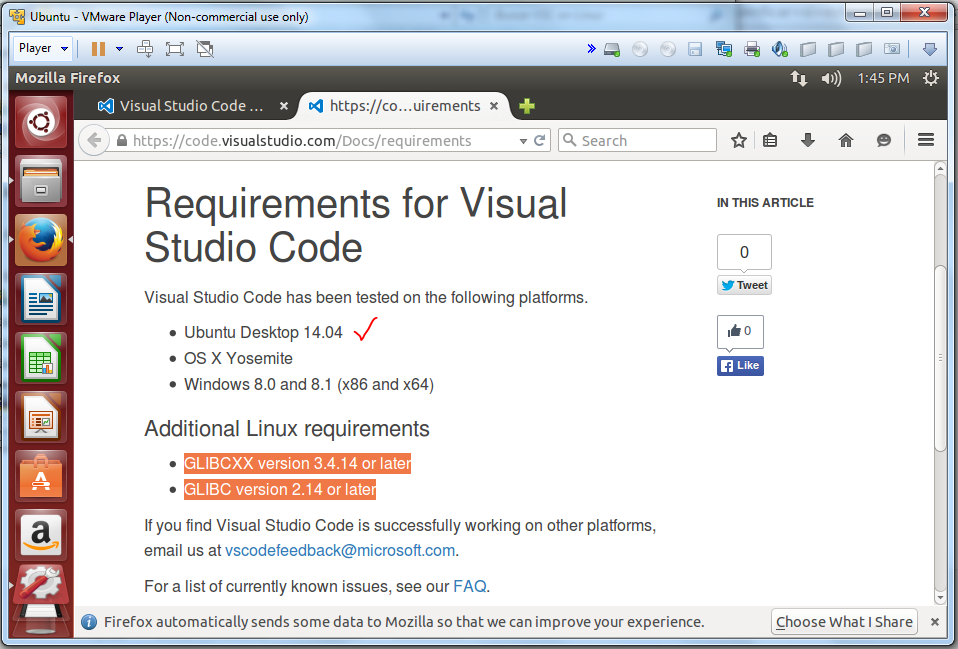Viewport: 958px width, 649px height.
Task: Click the vscodefeedback@microsoft.com email link
Action: pyautogui.click(x=340, y=551)
